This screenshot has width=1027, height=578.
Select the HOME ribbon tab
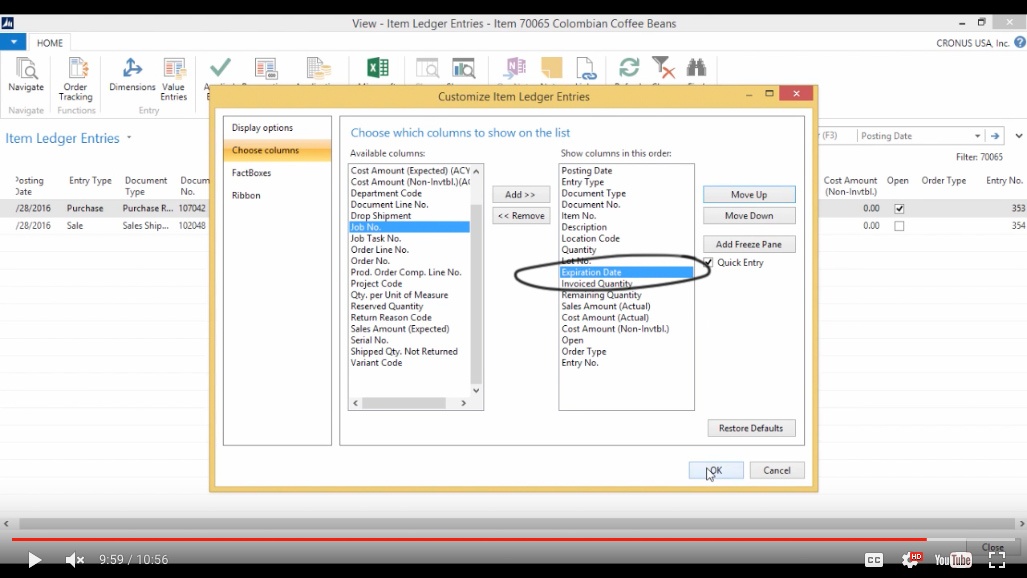click(49, 43)
